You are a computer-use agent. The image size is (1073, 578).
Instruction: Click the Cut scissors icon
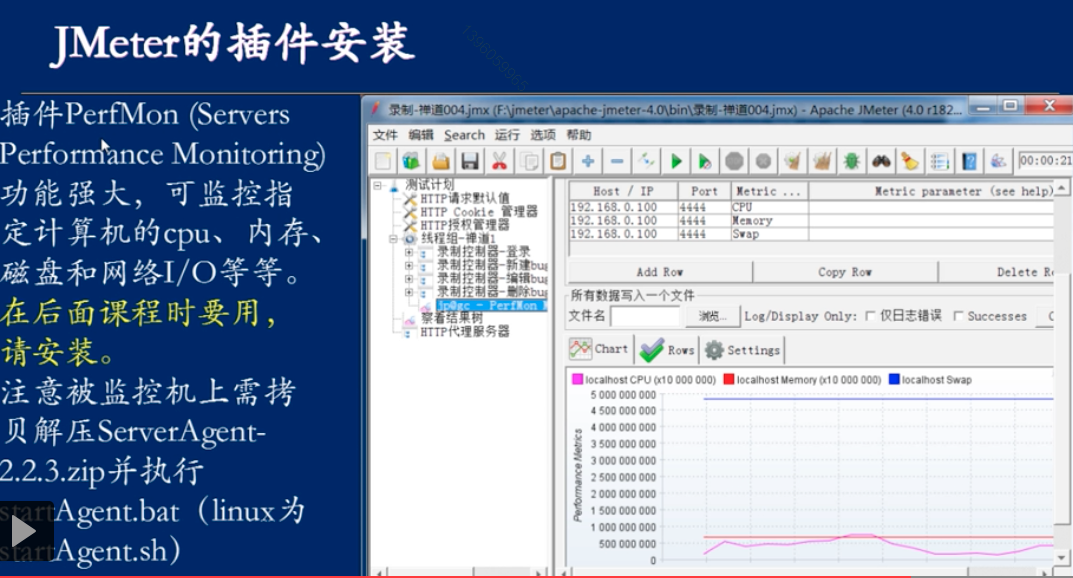pos(500,161)
